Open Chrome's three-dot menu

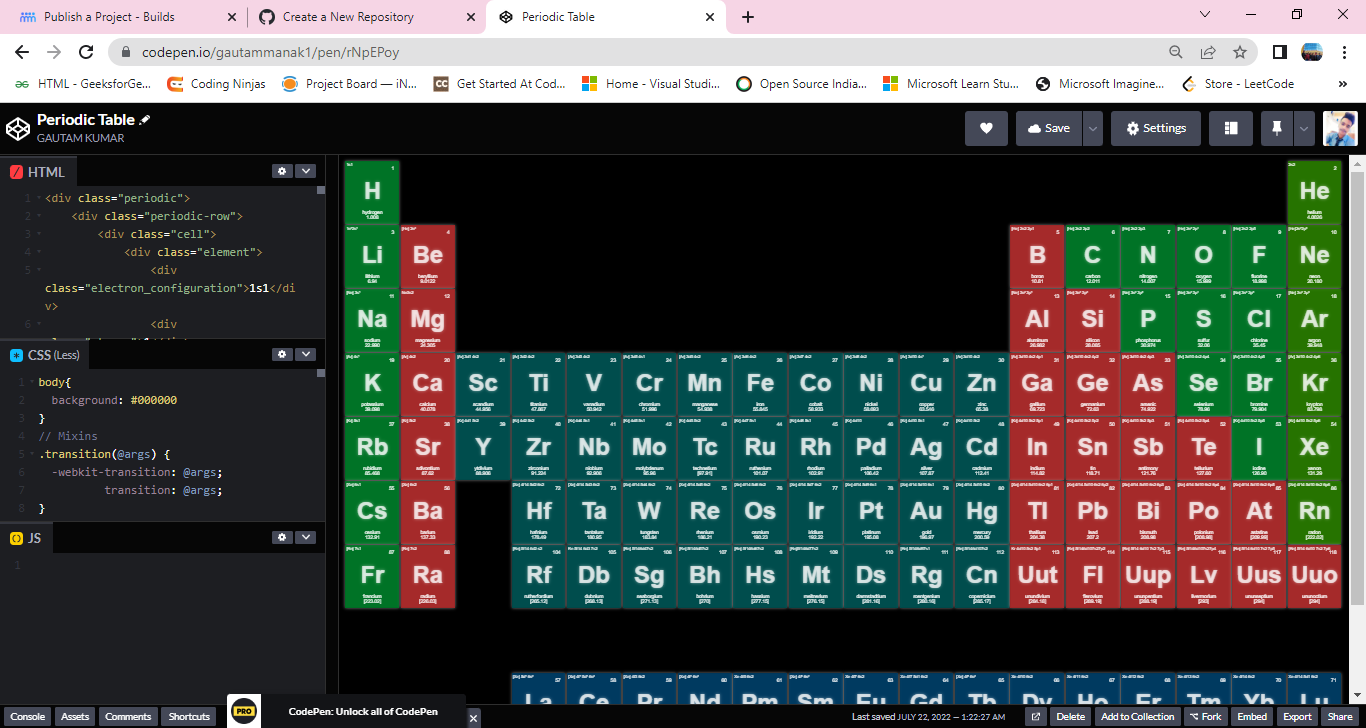[x=1345, y=50]
